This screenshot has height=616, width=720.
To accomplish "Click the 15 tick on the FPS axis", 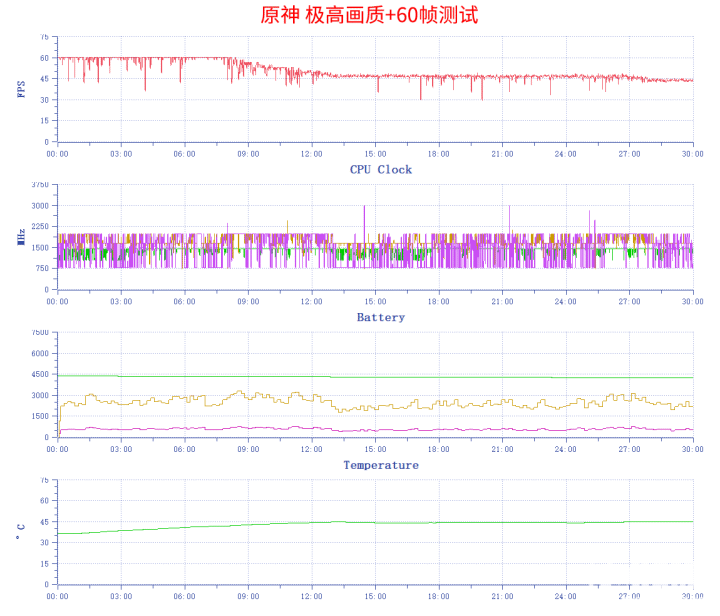I will tap(44, 121).
